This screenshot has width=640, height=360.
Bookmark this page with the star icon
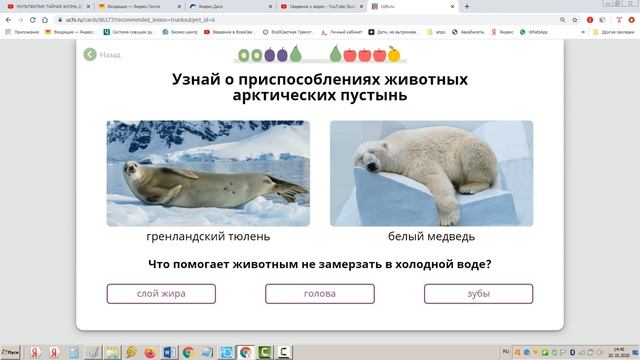(x=575, y=20)
